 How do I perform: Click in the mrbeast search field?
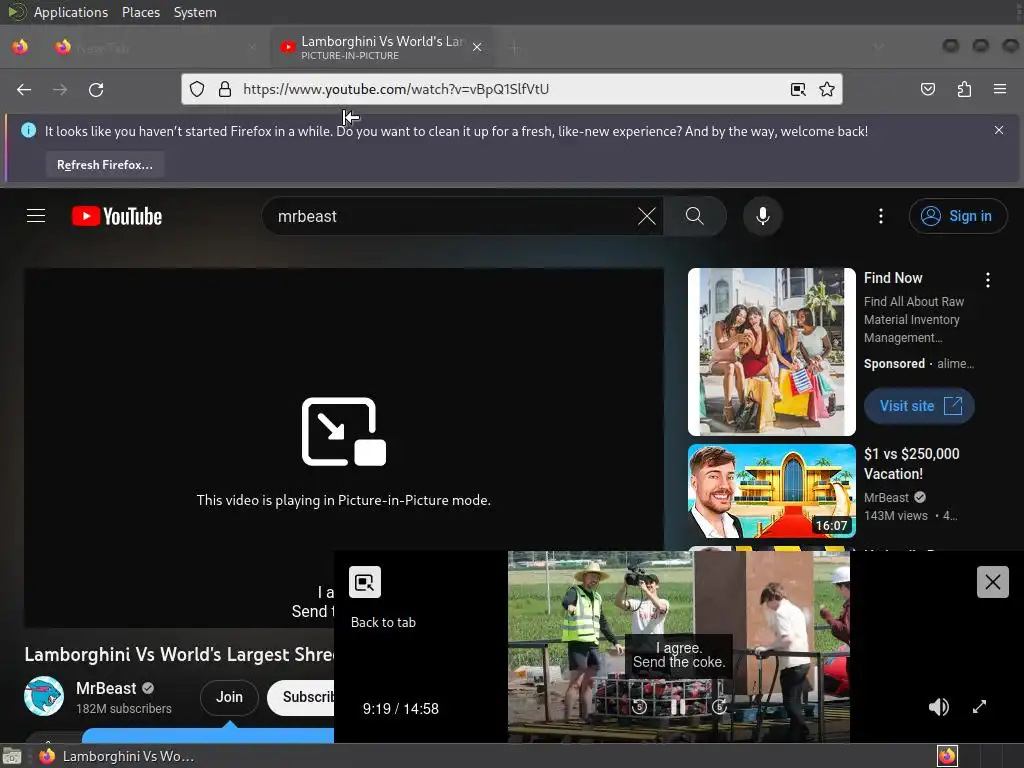pyautogui.click(x=451, y=216)
